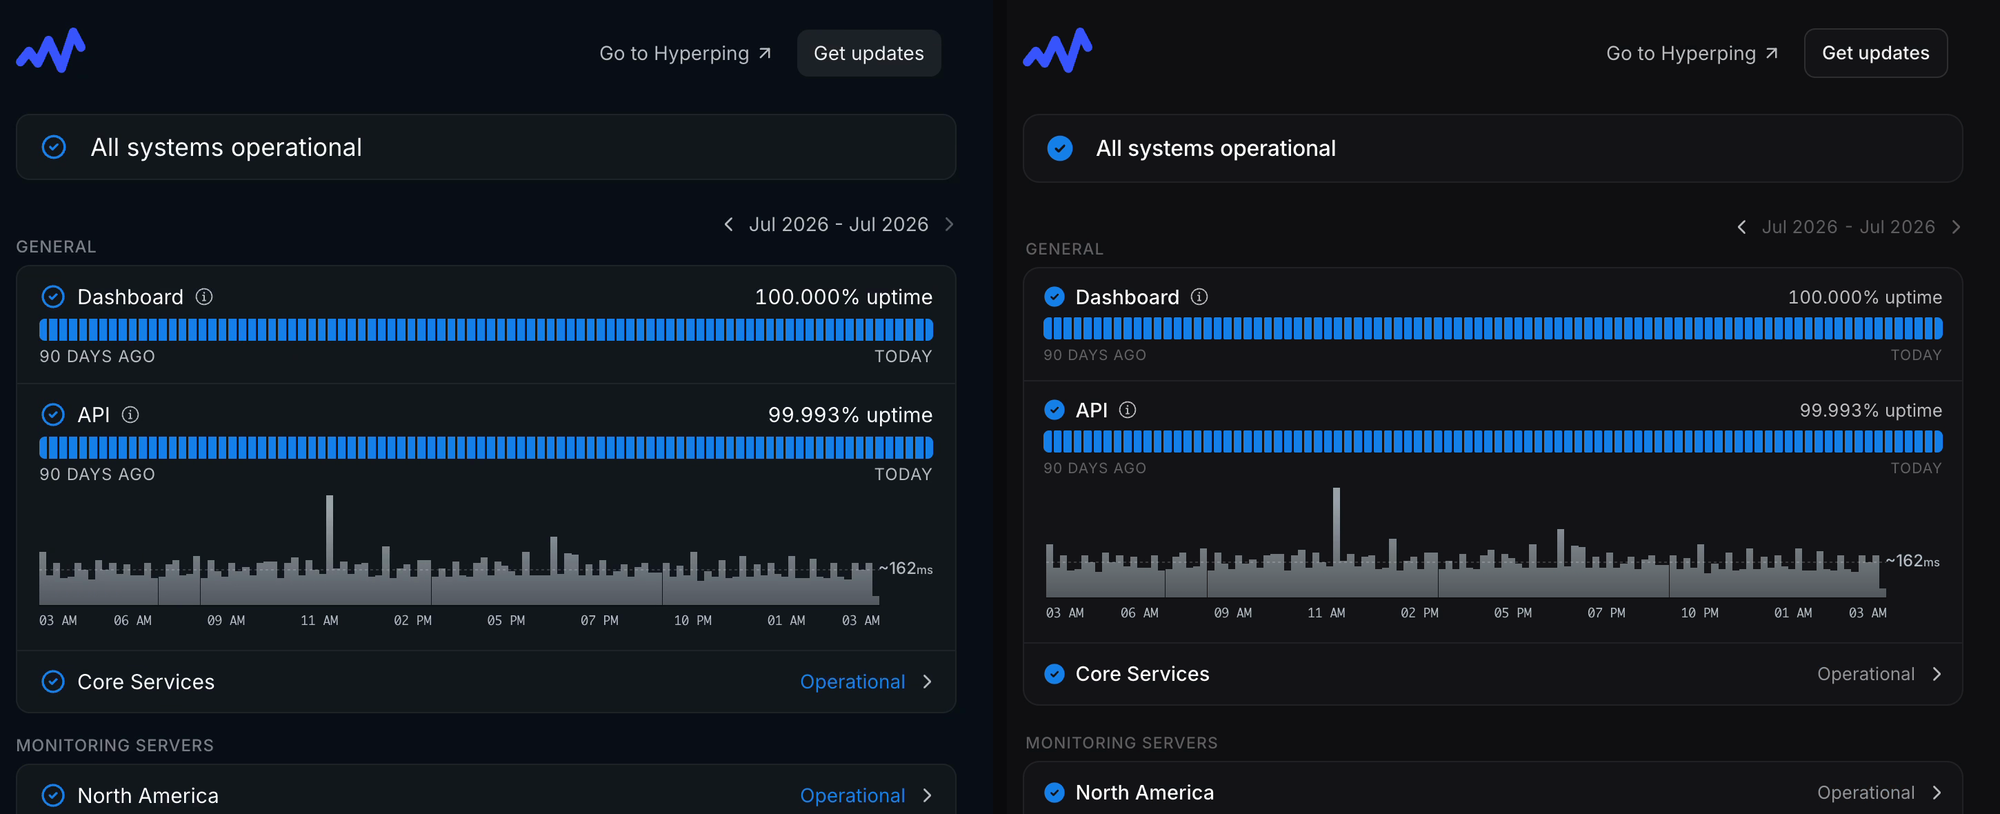Click 11 AM axis label in left chart
The width and height of the screenshot is (2000, 814).
(x=320, y=621)
